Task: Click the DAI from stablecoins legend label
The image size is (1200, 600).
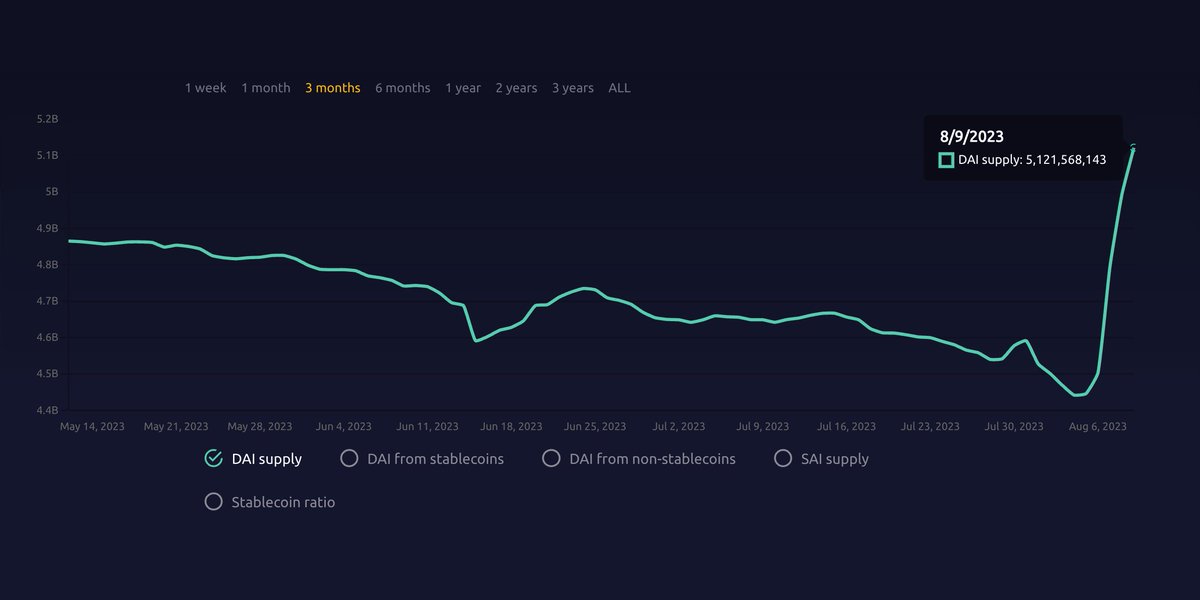Action: (435, 459)
